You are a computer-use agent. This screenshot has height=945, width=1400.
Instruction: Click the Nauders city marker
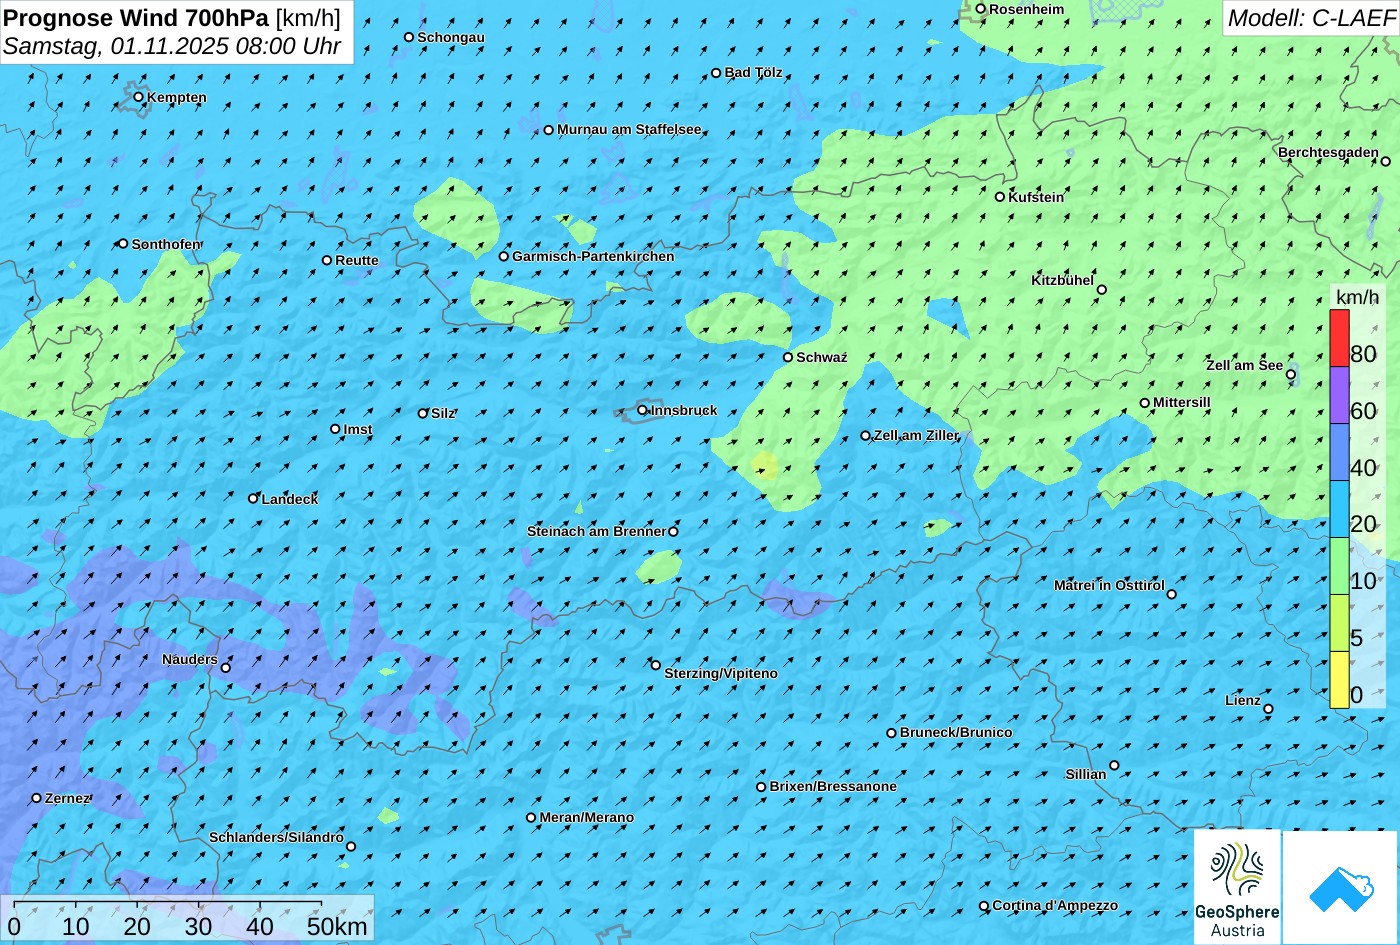click(225, 668)
